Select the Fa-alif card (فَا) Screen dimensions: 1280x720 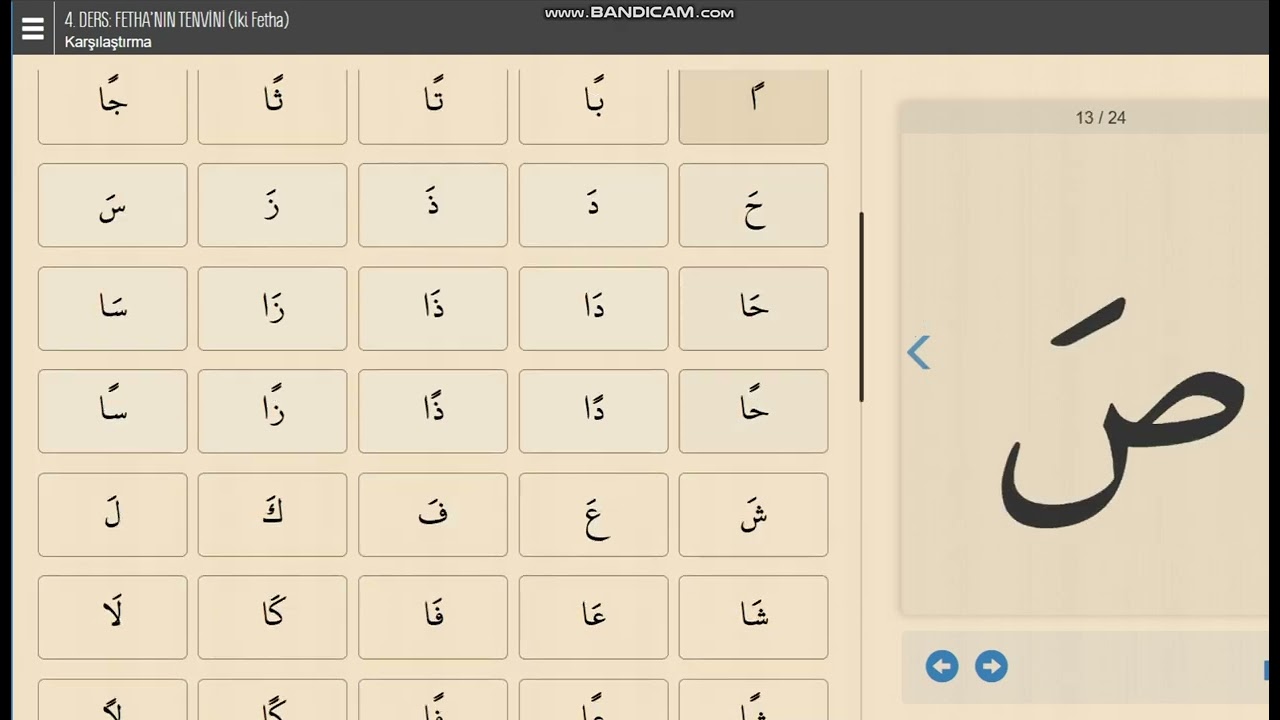pyautogui.click(x=433, y=617)
